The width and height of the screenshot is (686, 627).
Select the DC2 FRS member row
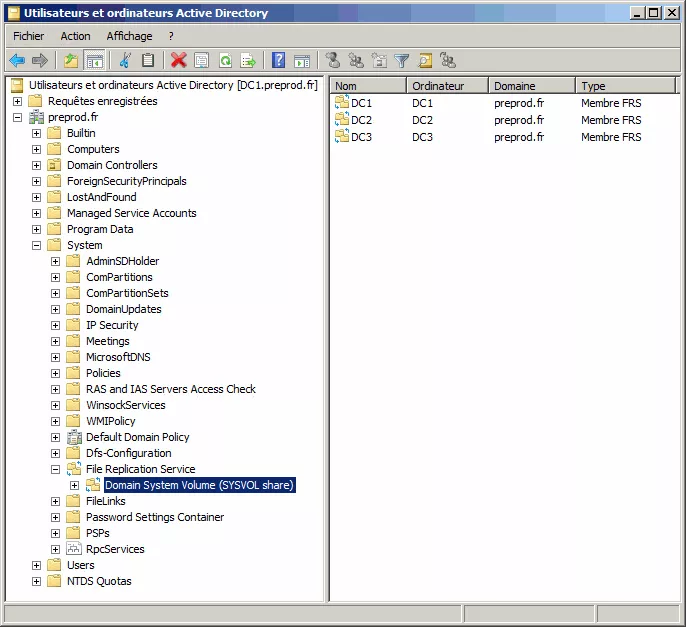[x=488, y=120]
